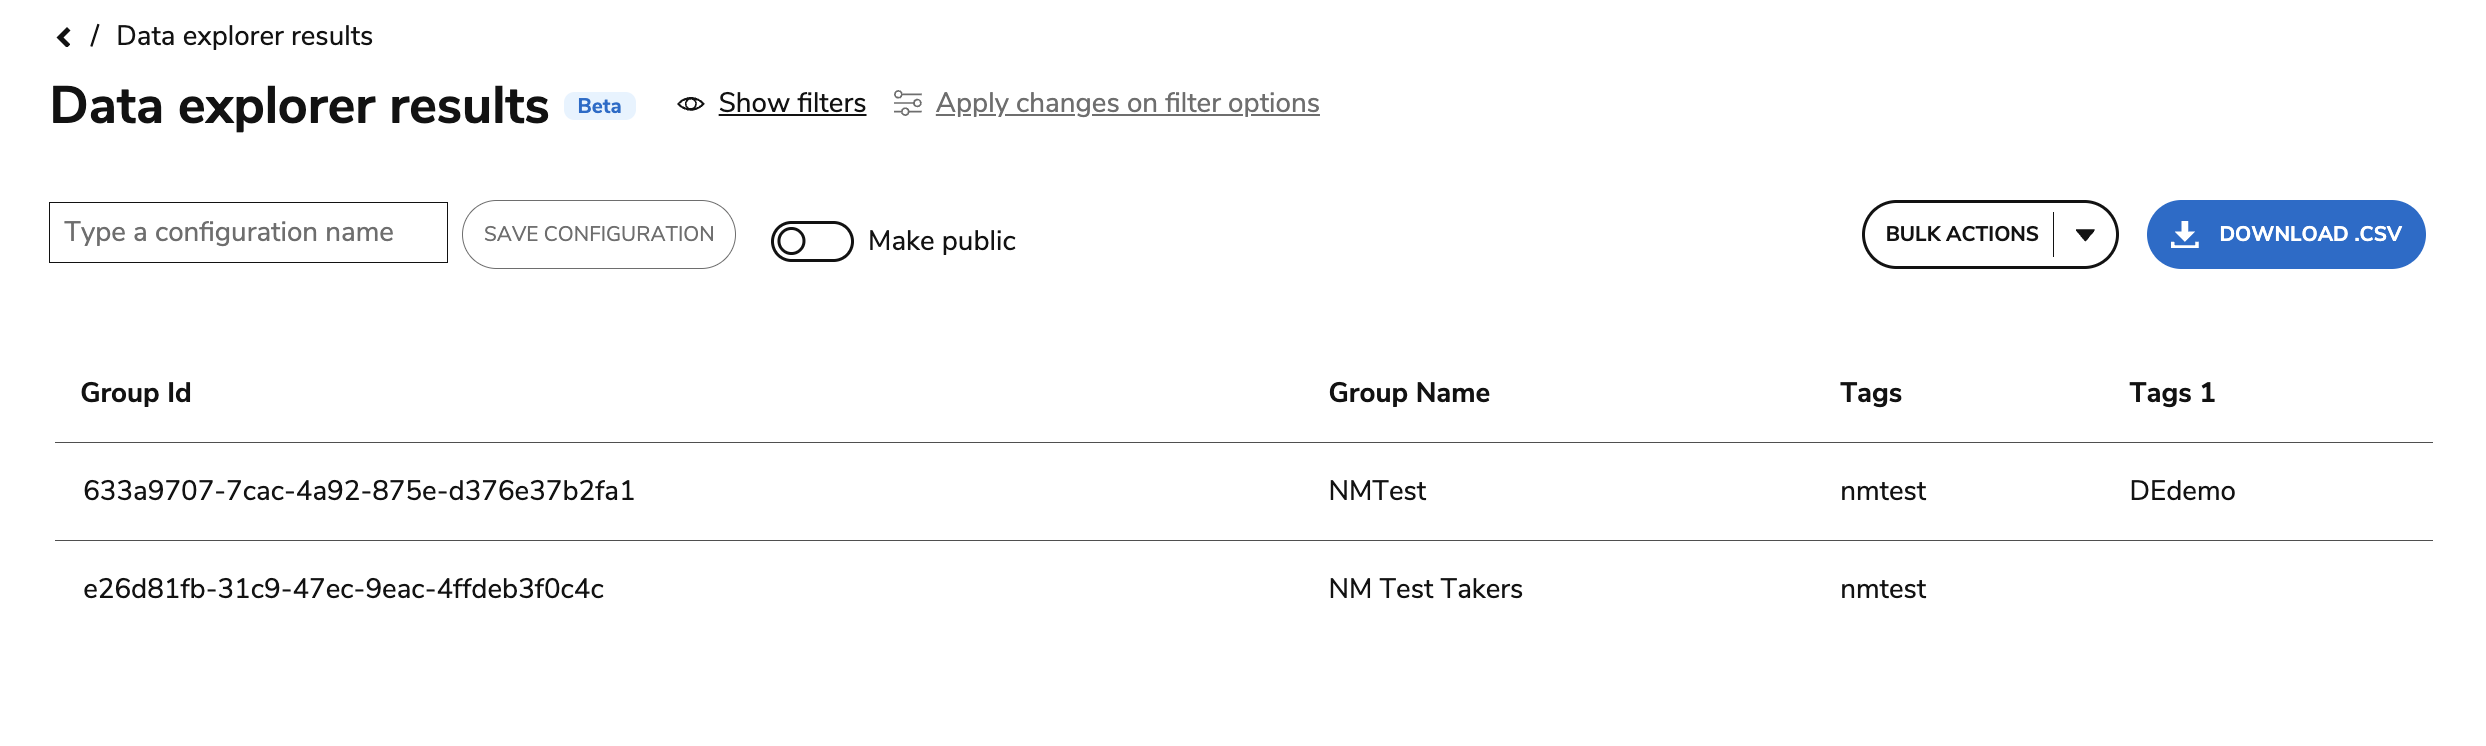Click the nmtest tag in NM Test Takers row
Viewport: 2486px width, 746px height.
(1883, 589)
